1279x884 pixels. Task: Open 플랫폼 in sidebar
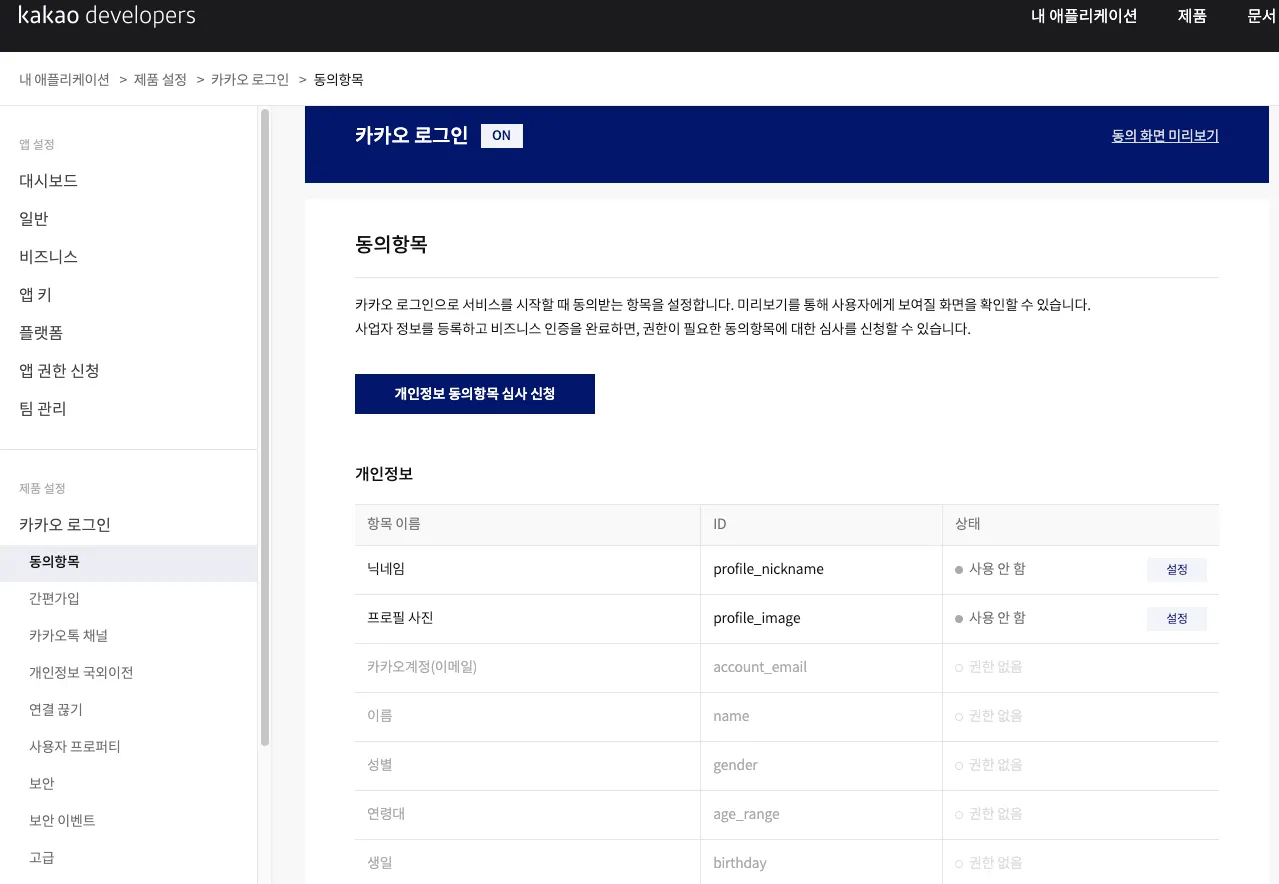(x=41, y=333)
